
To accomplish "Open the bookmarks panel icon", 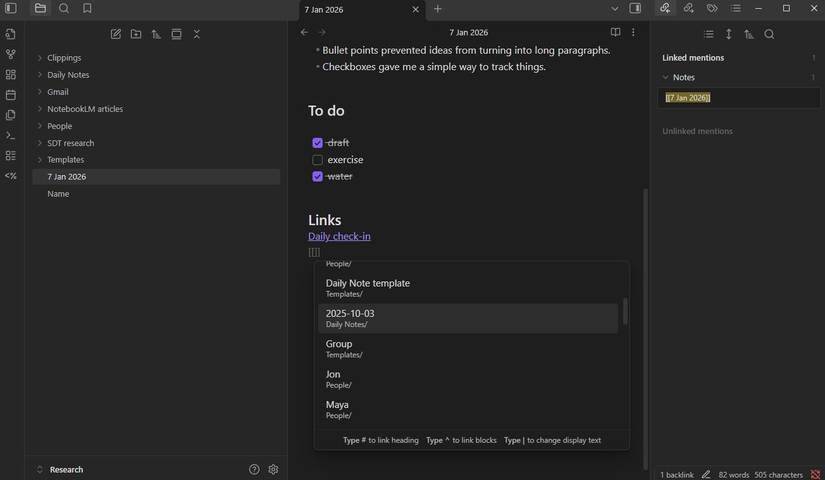I will [x=87, y=9].
